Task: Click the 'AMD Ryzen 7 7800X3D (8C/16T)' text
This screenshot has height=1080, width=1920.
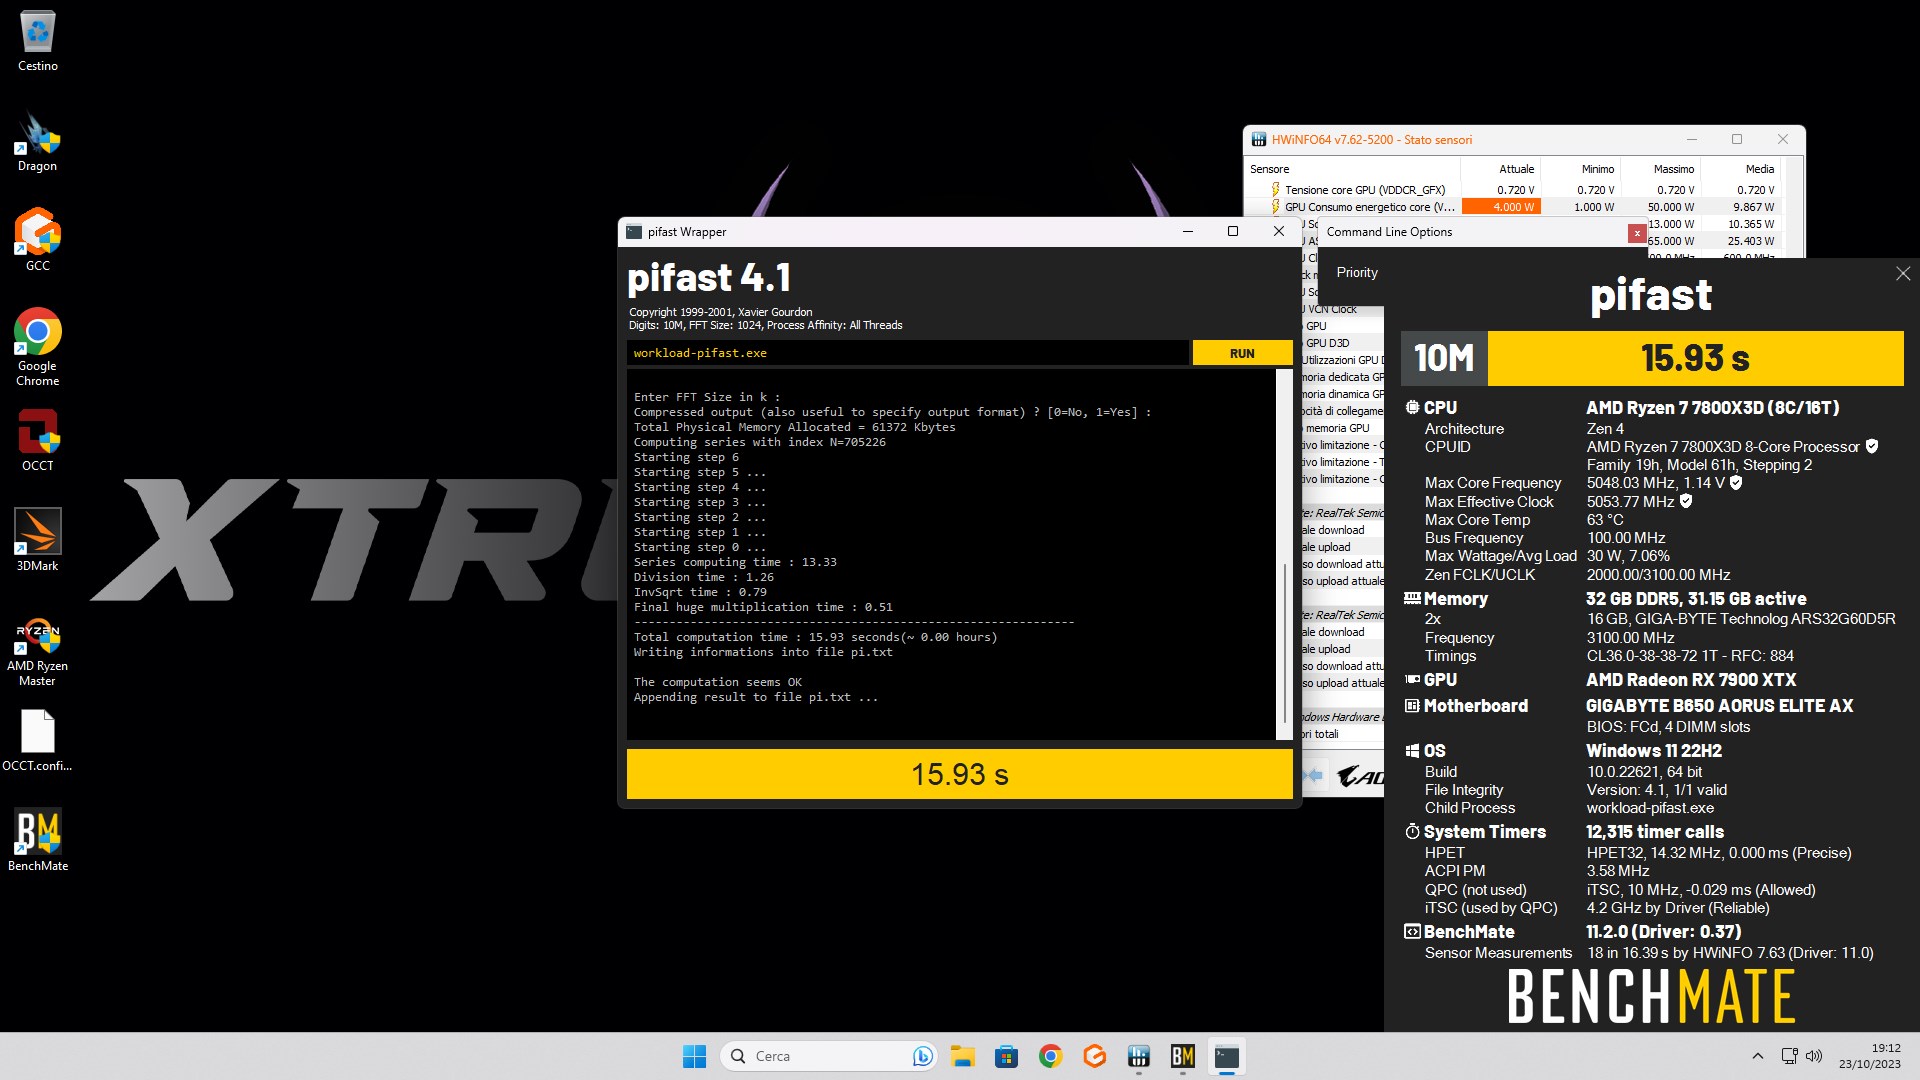Action: tap(1712, 408)
